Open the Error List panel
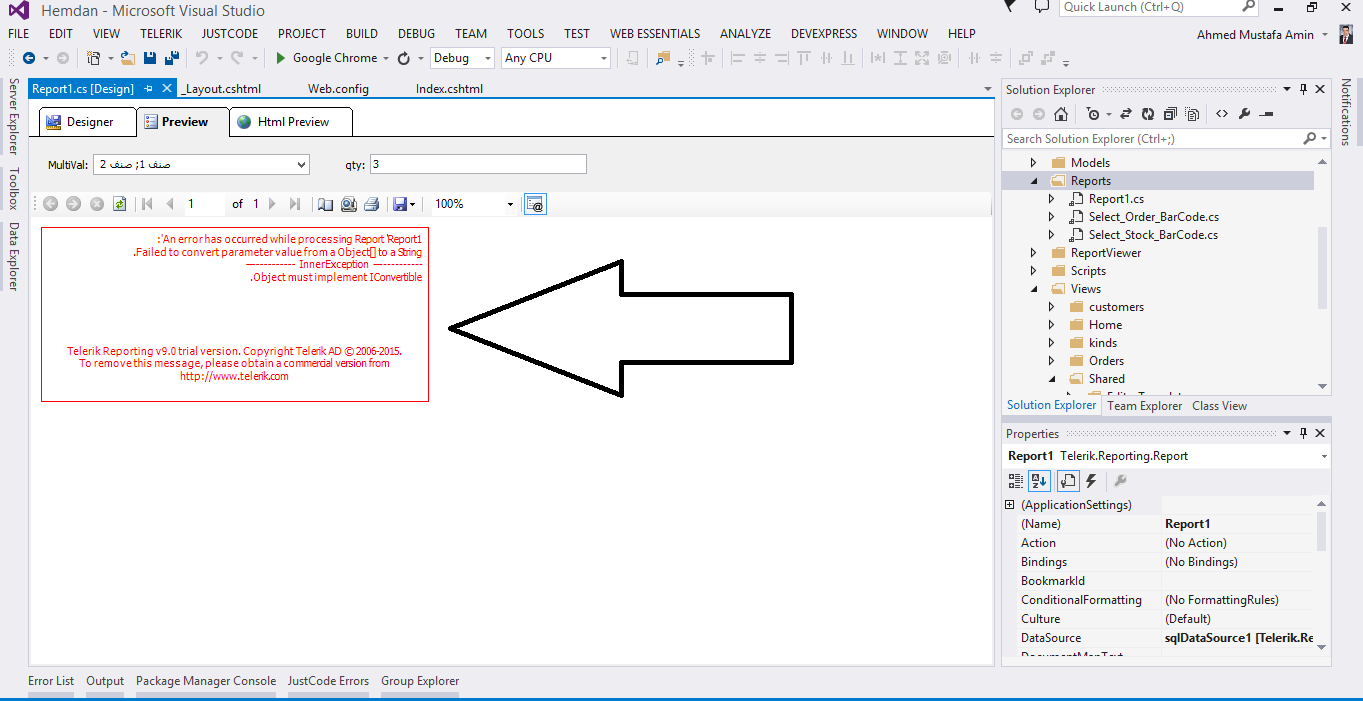This screenshot has width=1363, height=701. coord(51,681)
